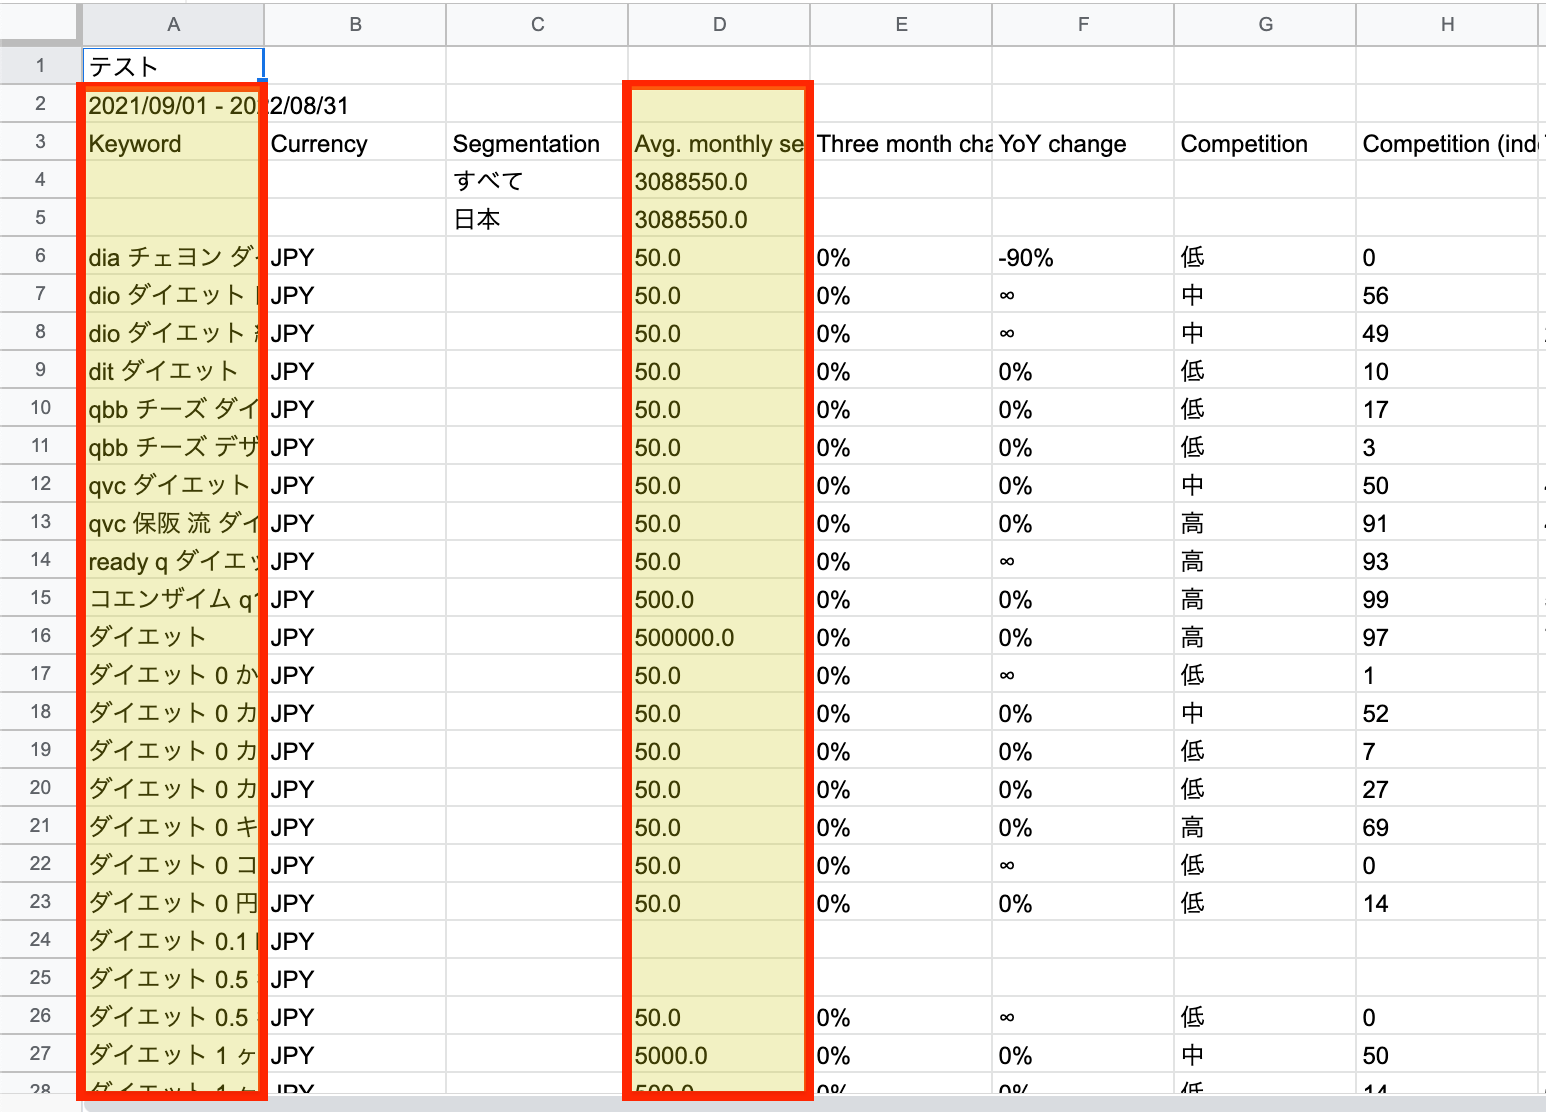Click the date range cell 2021/09/01
The image size is (1546, 1112).
pyautogui.click(x=173, y=105)
